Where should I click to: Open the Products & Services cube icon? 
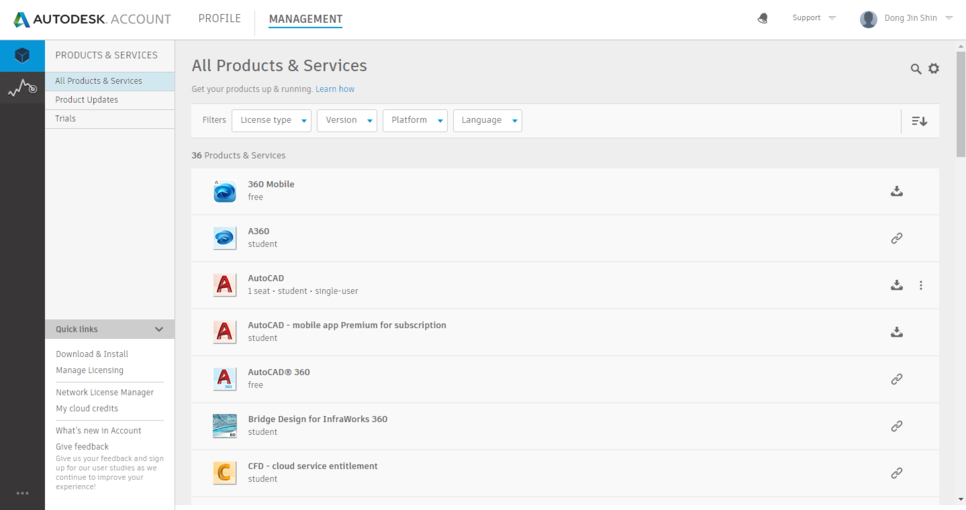(22, 56)
